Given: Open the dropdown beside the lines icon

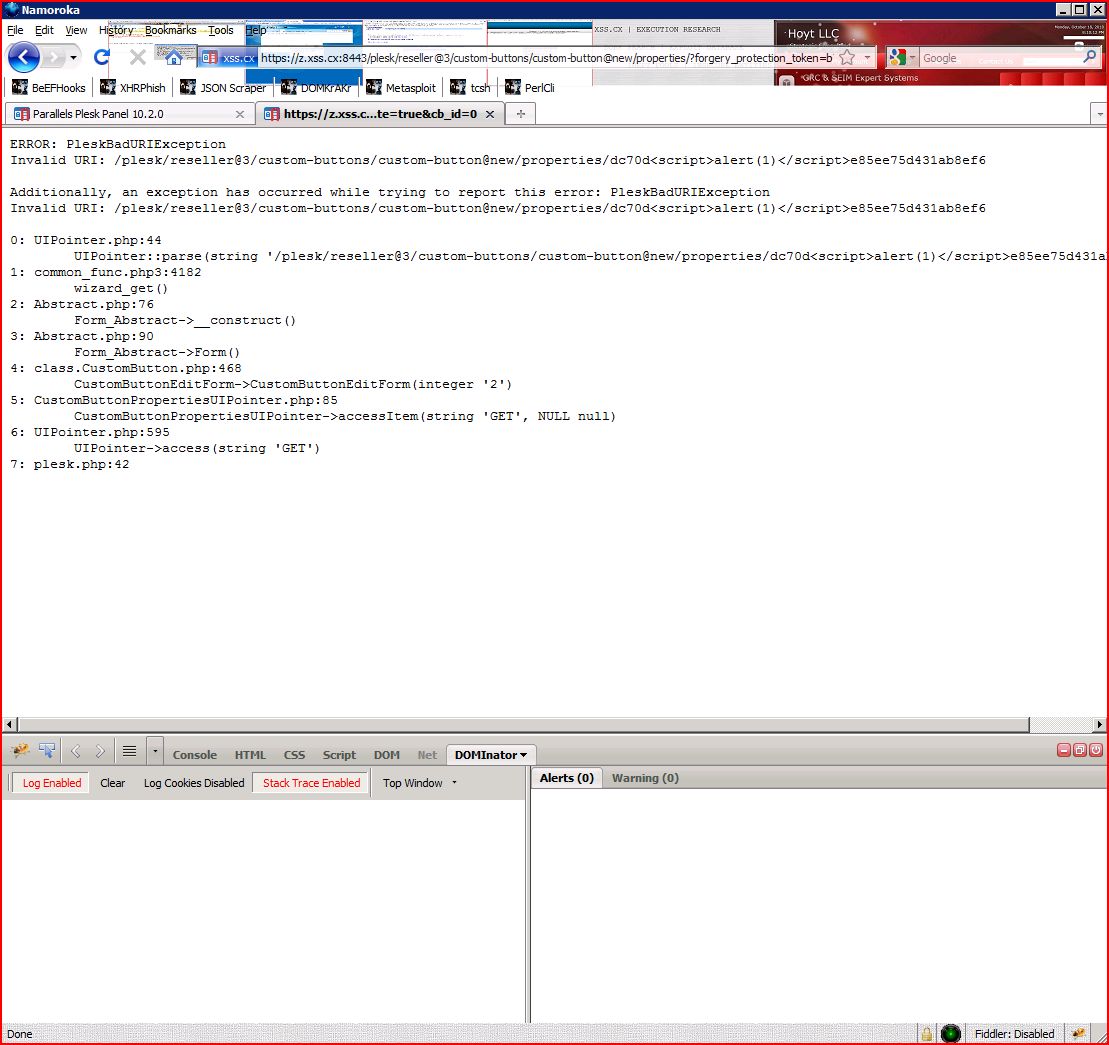Looking at the screenshot, I should tap(155, 751).
